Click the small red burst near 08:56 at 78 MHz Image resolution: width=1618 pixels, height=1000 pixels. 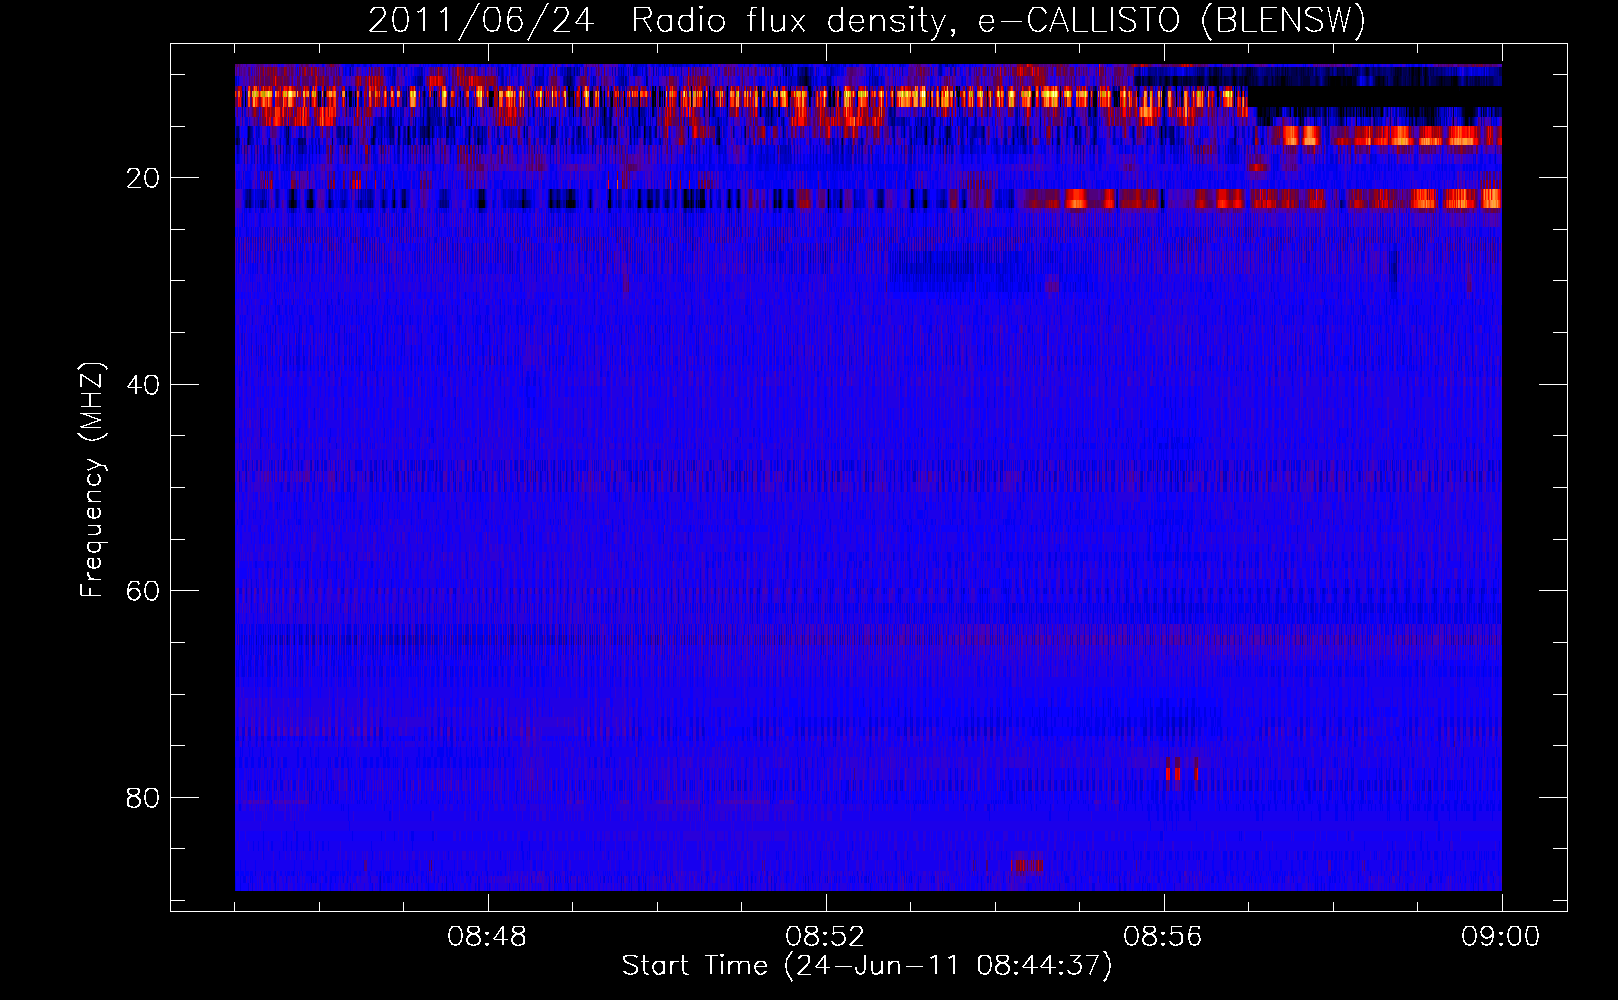click(1180, 773)
